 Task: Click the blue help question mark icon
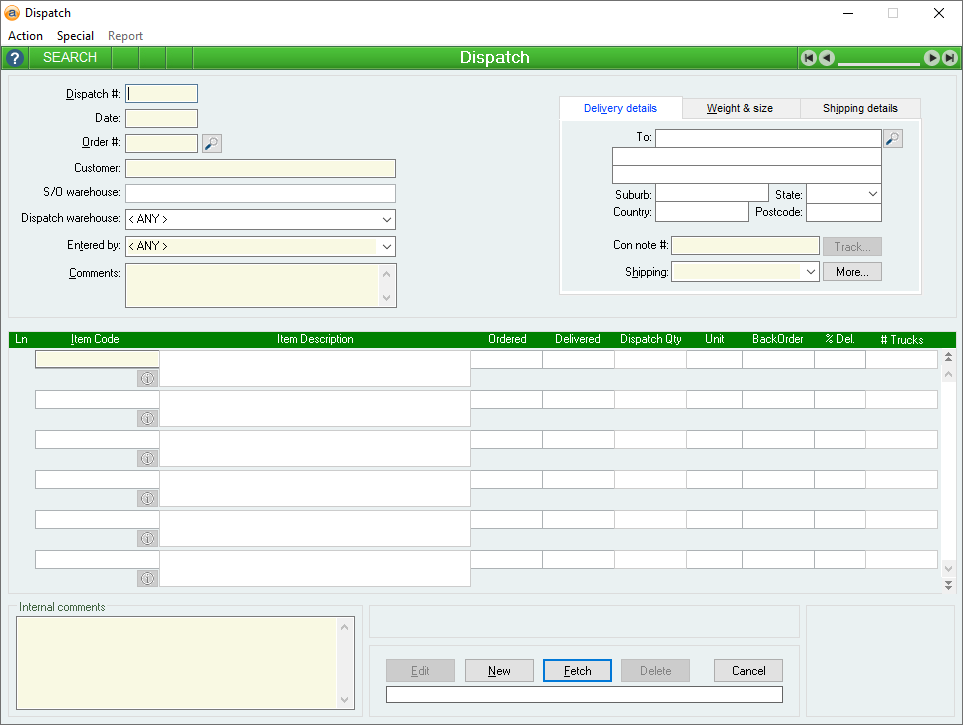[14, 58]
